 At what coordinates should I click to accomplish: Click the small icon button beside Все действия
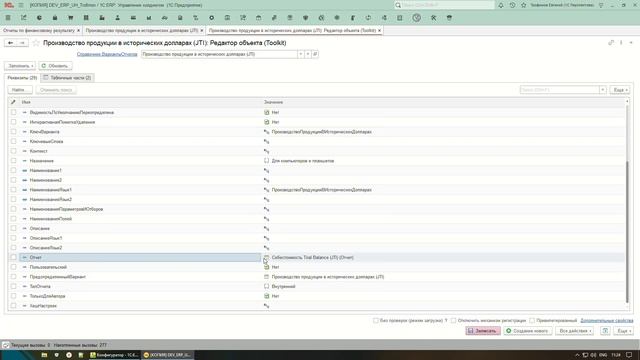click(x=605, y=331)
